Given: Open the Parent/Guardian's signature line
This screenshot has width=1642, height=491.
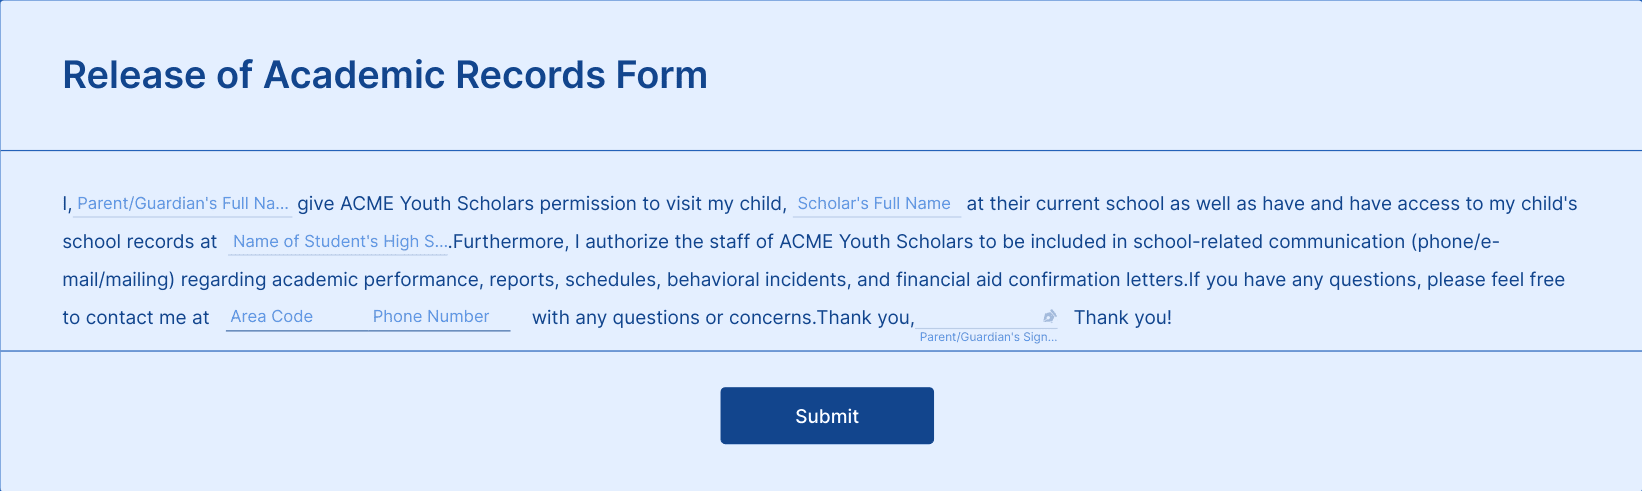Looking at the screenshot, I should coord(987,316).
